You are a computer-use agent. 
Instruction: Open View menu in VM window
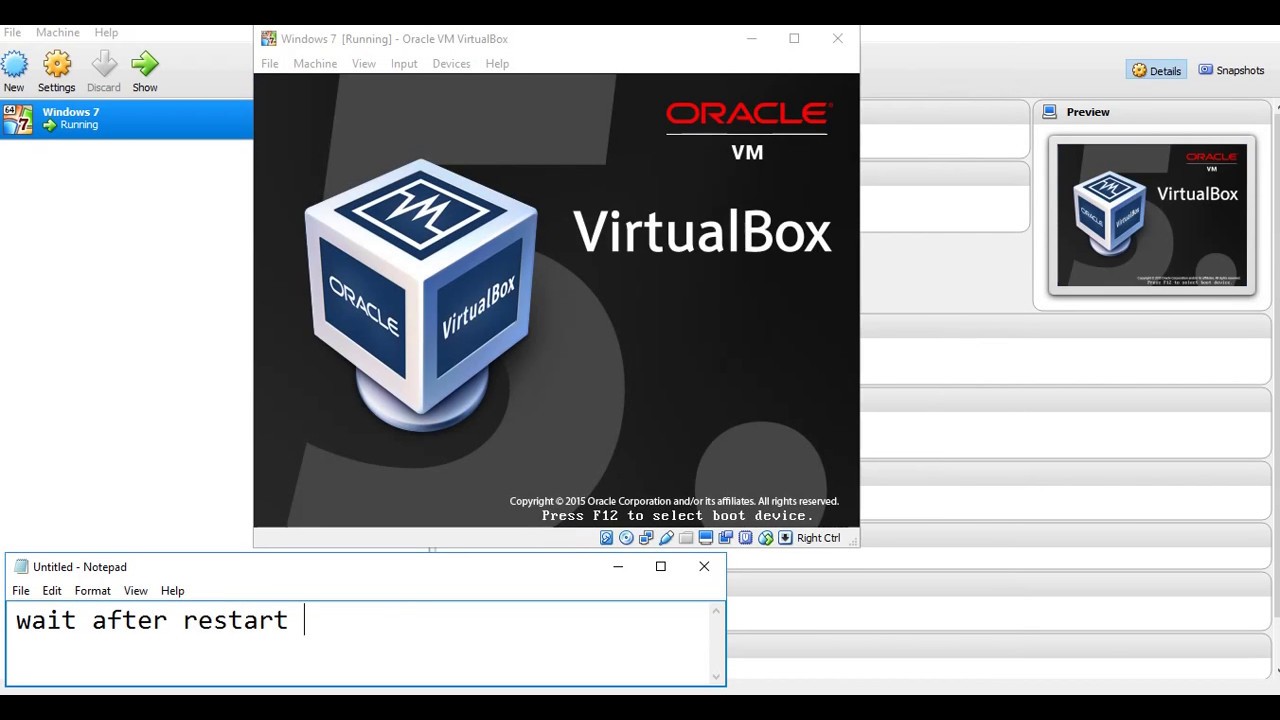pyautogui.click(x=364, y=63)
